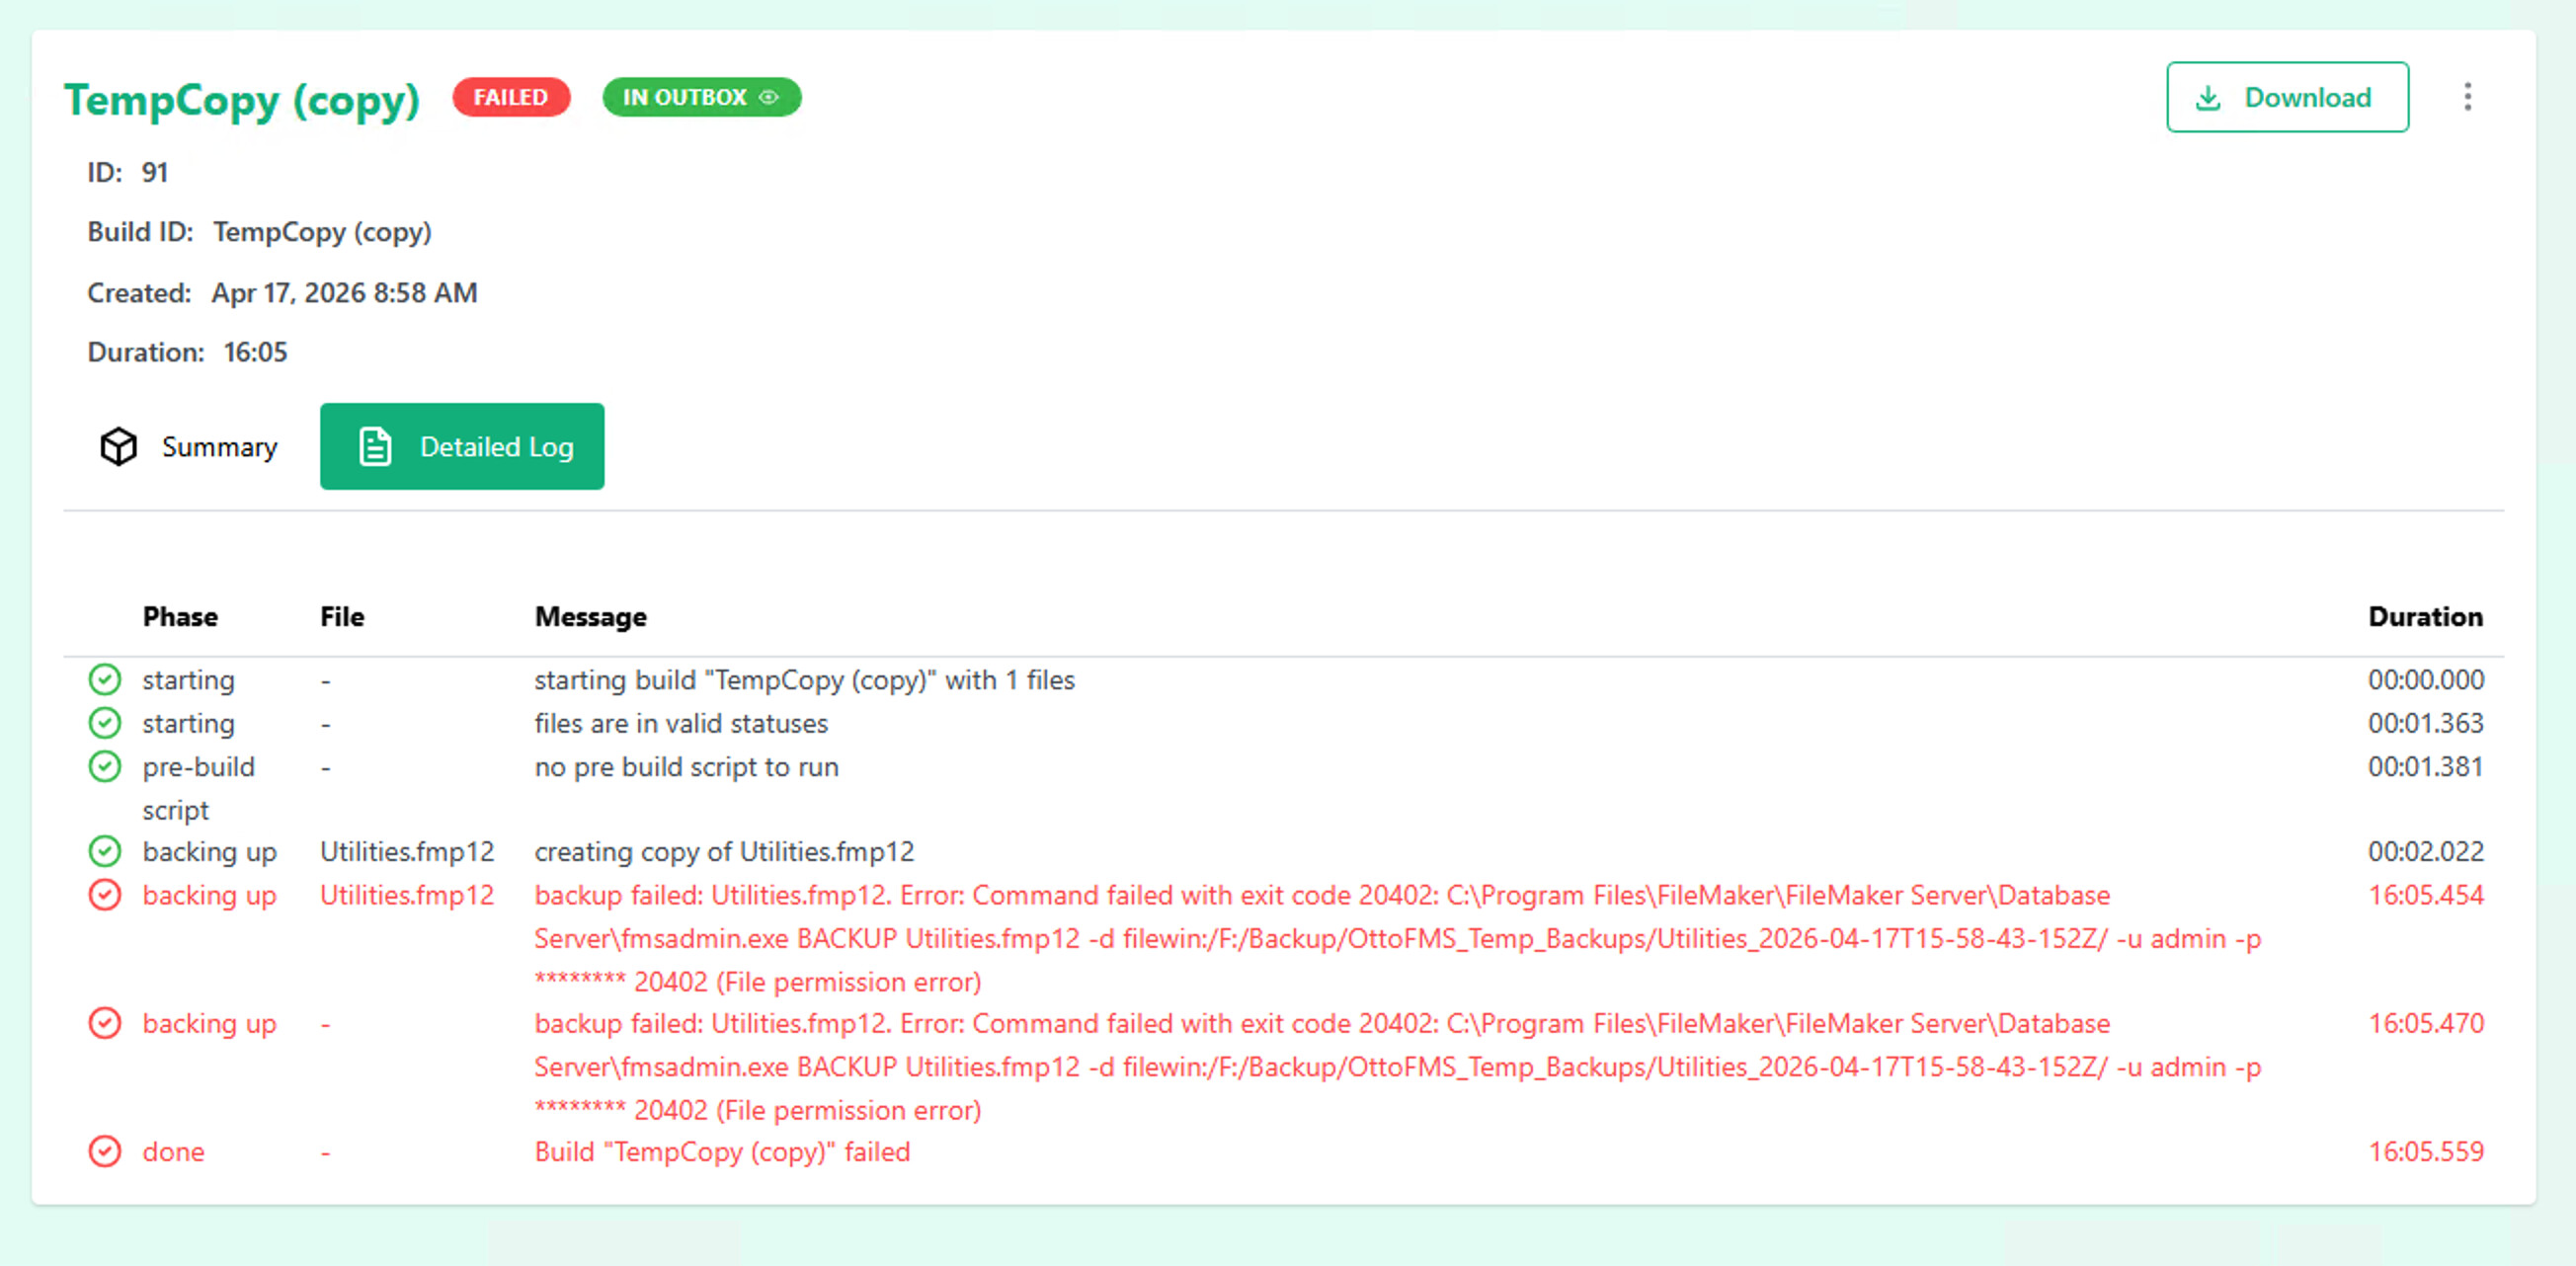Switch to the Detailed Log tab
This screenshot has height=1266, width=2576.
pyautogui.click(x=462, y=447)
